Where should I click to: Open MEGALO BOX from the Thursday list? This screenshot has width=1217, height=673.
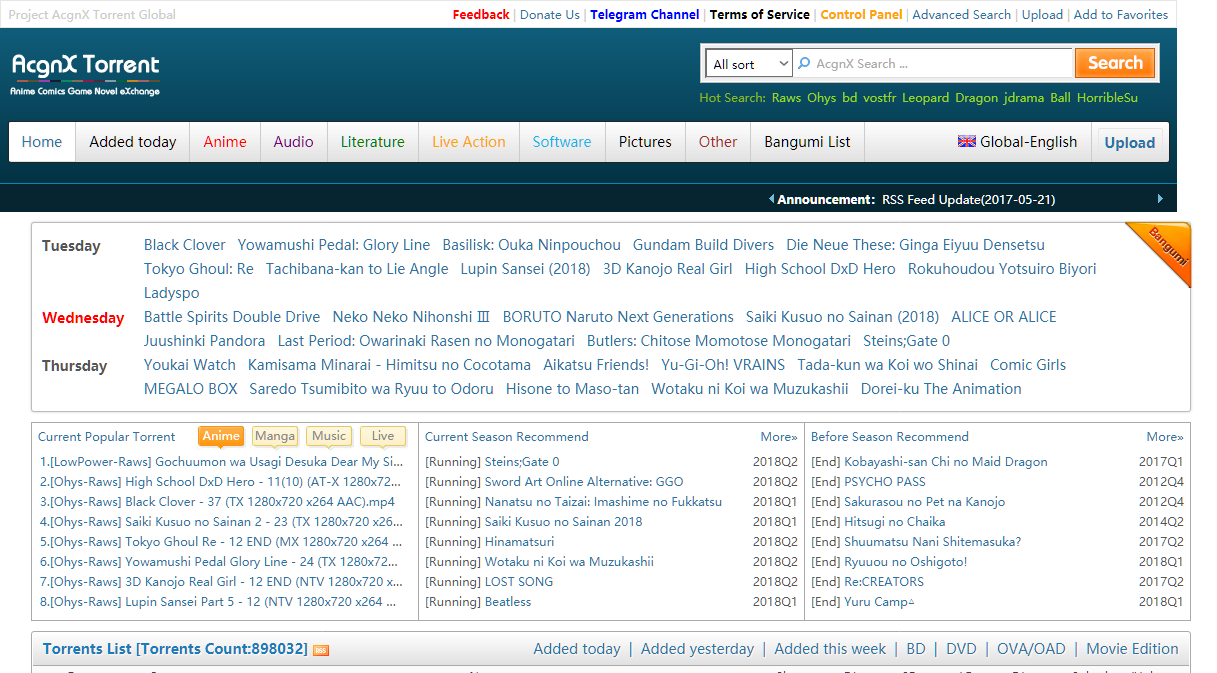tap(191, 389)
